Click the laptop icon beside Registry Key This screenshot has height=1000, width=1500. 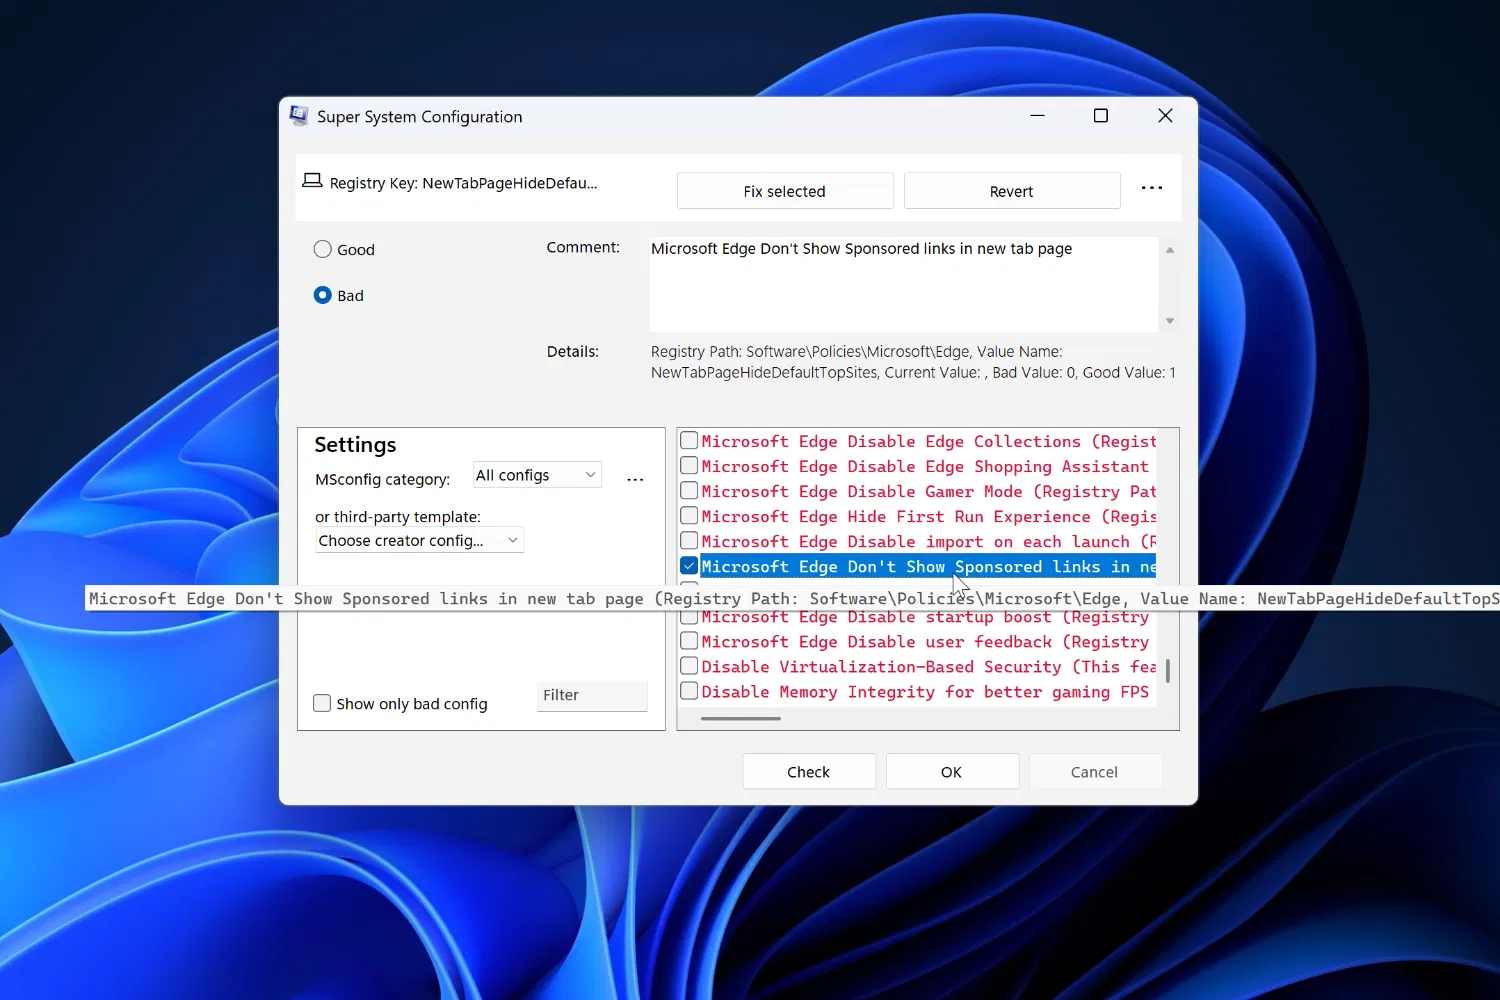click(312, 181)
